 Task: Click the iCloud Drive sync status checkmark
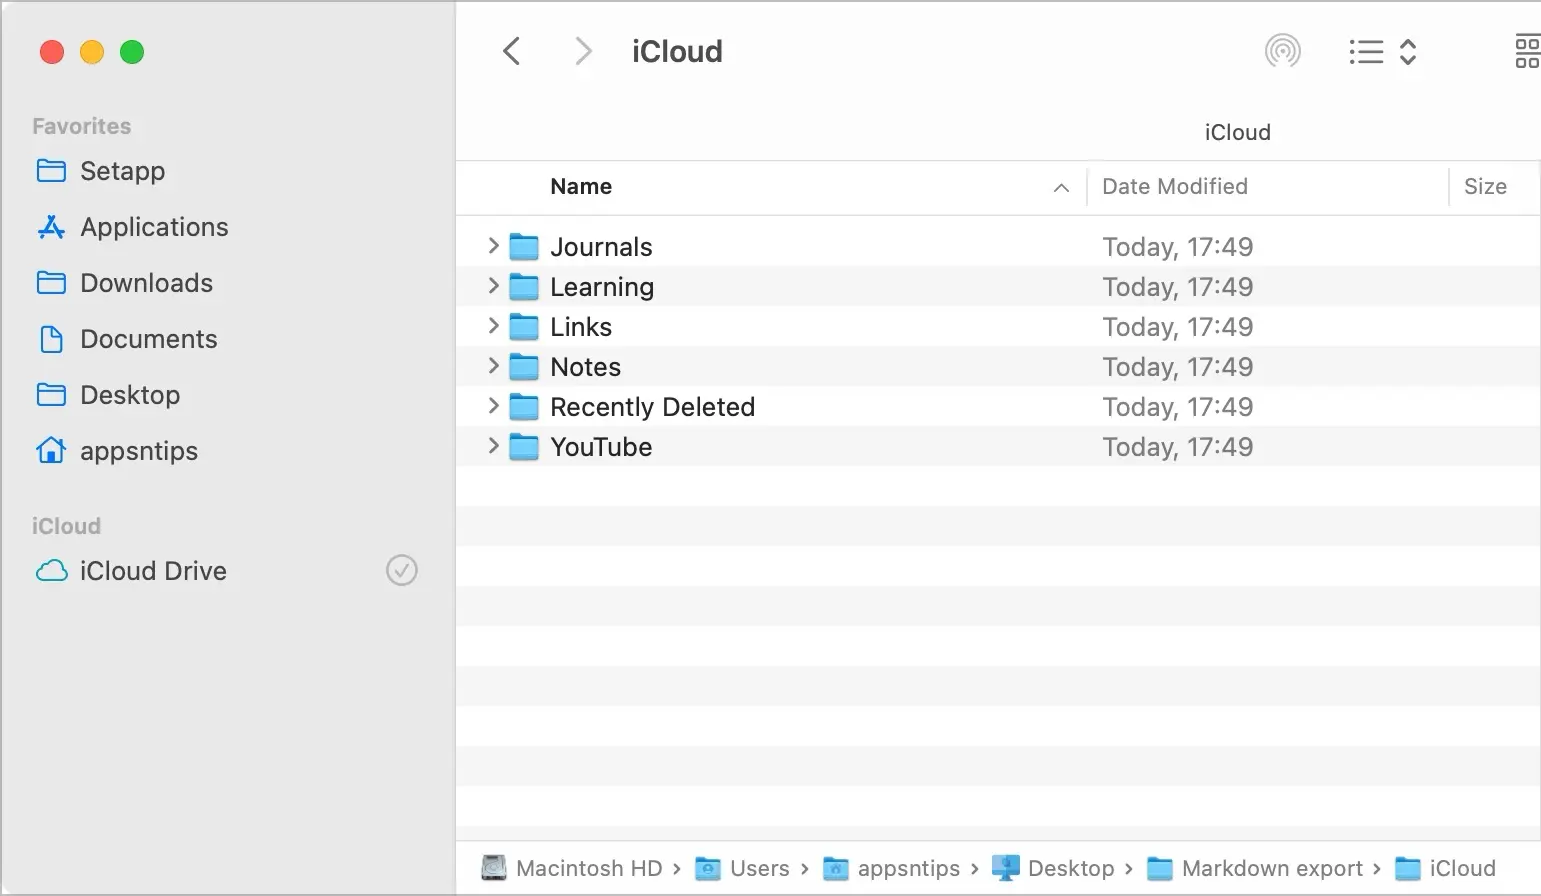(x=402, y=571)
